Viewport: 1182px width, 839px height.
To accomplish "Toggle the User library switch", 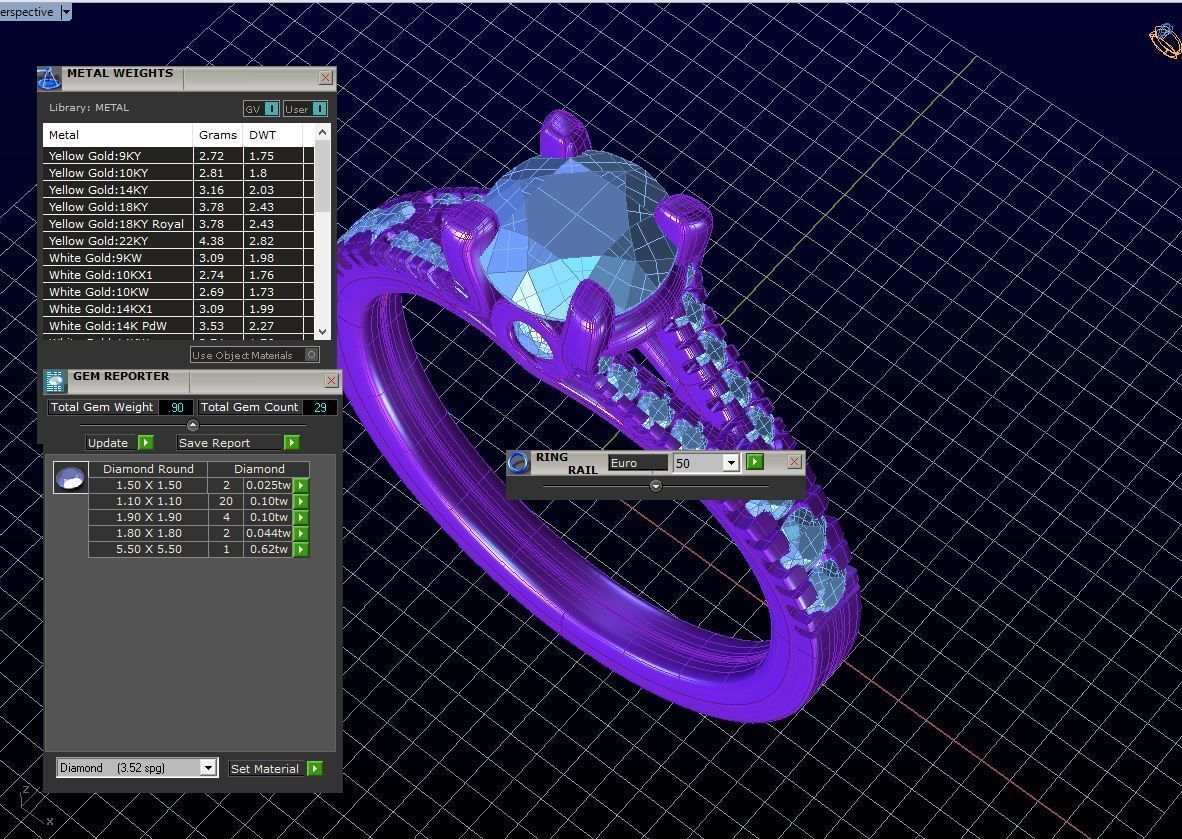I will [x=319, y=109].
